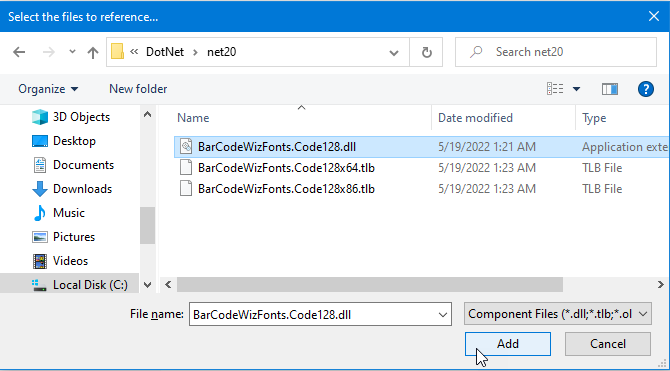Click the search magnifier icon
670x371 pixels.
click(476, 52)
